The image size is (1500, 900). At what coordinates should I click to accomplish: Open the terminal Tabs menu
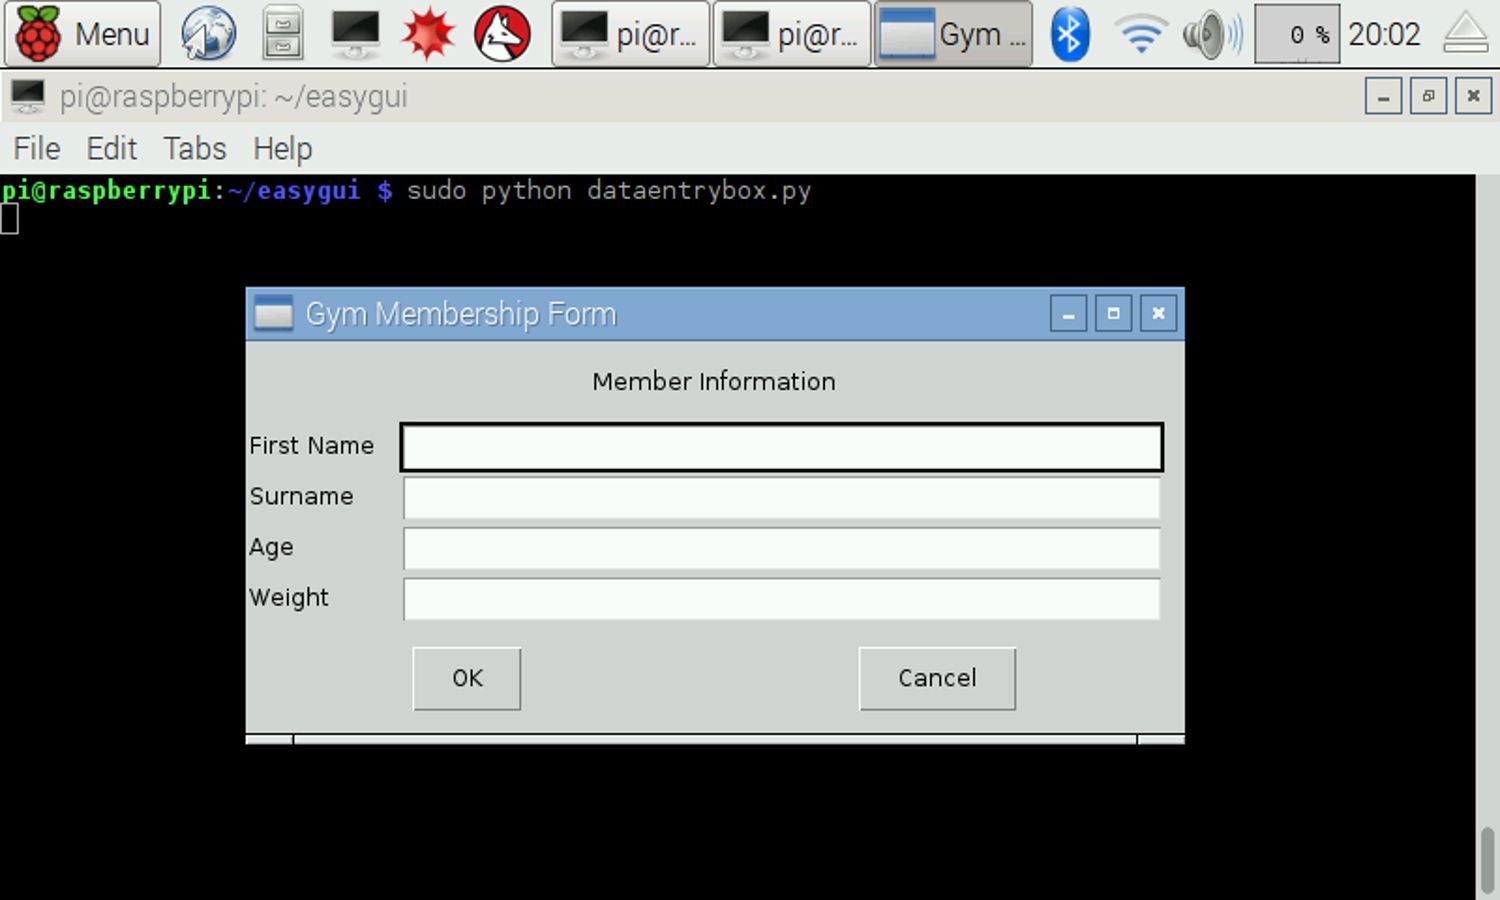195,148
